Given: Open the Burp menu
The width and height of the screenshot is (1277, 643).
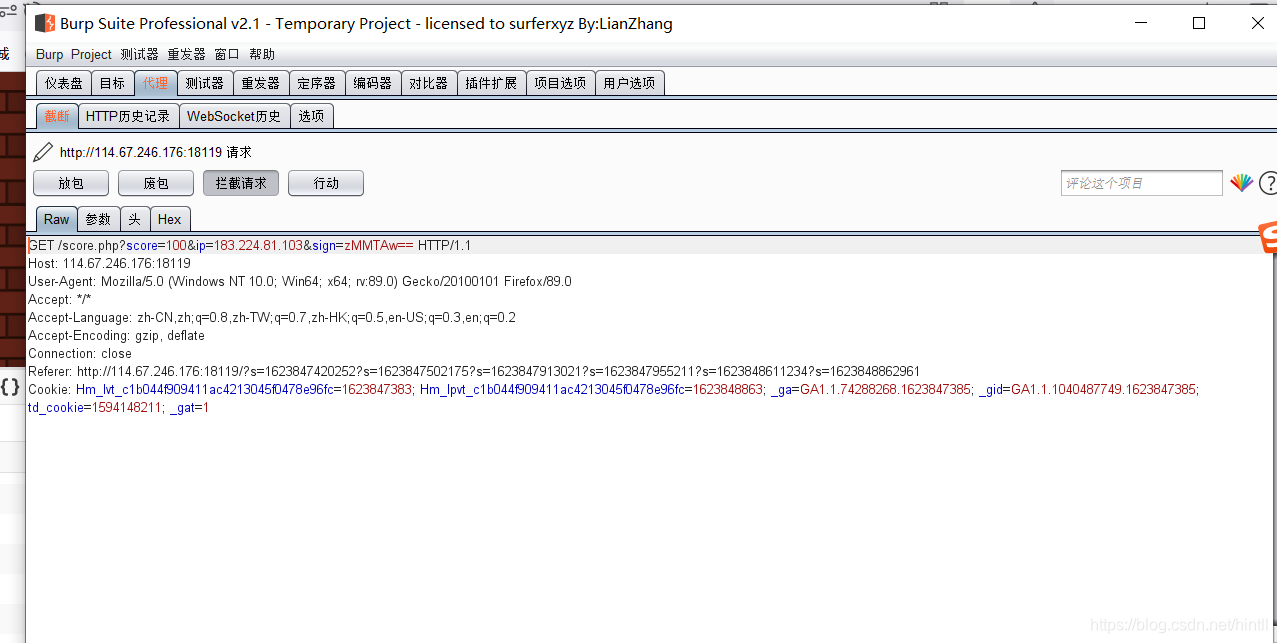Looking at the screenshot, I should coord(49,54).
